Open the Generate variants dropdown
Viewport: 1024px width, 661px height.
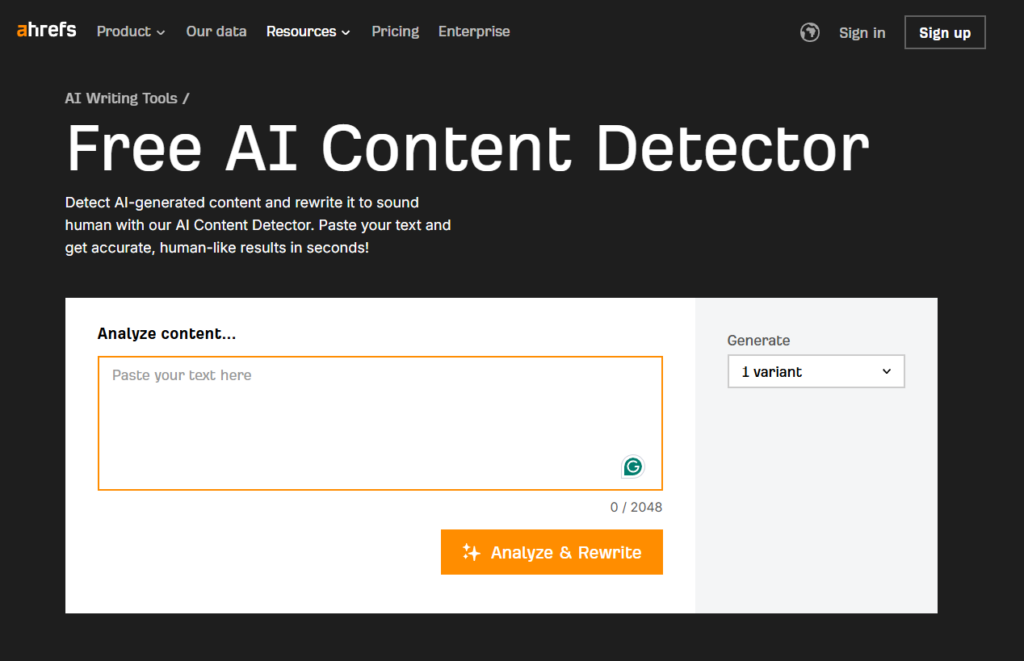click(x=815, y=371)
